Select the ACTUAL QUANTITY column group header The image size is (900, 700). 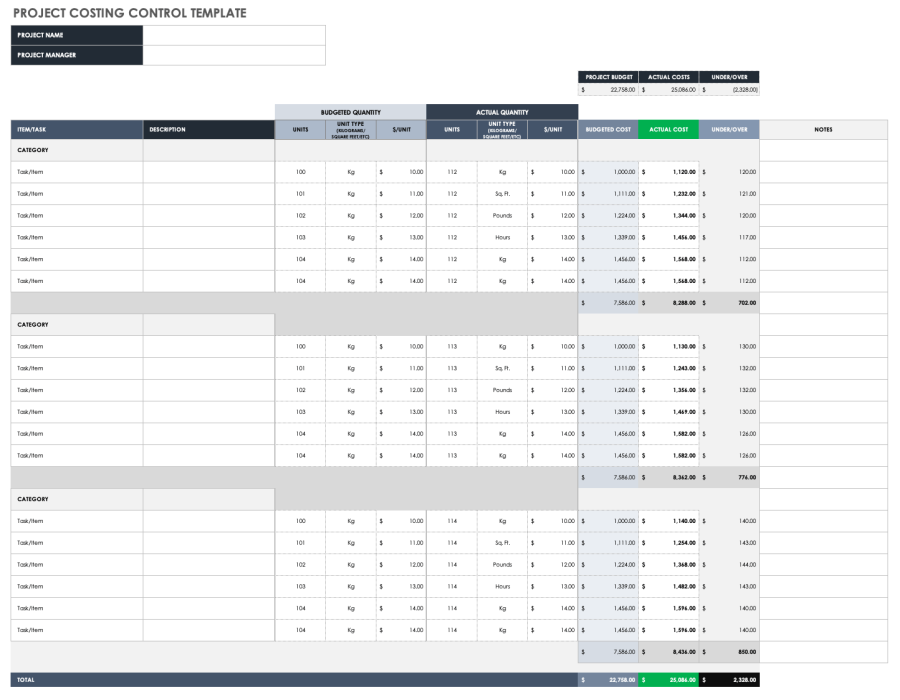tap(501, 111)
